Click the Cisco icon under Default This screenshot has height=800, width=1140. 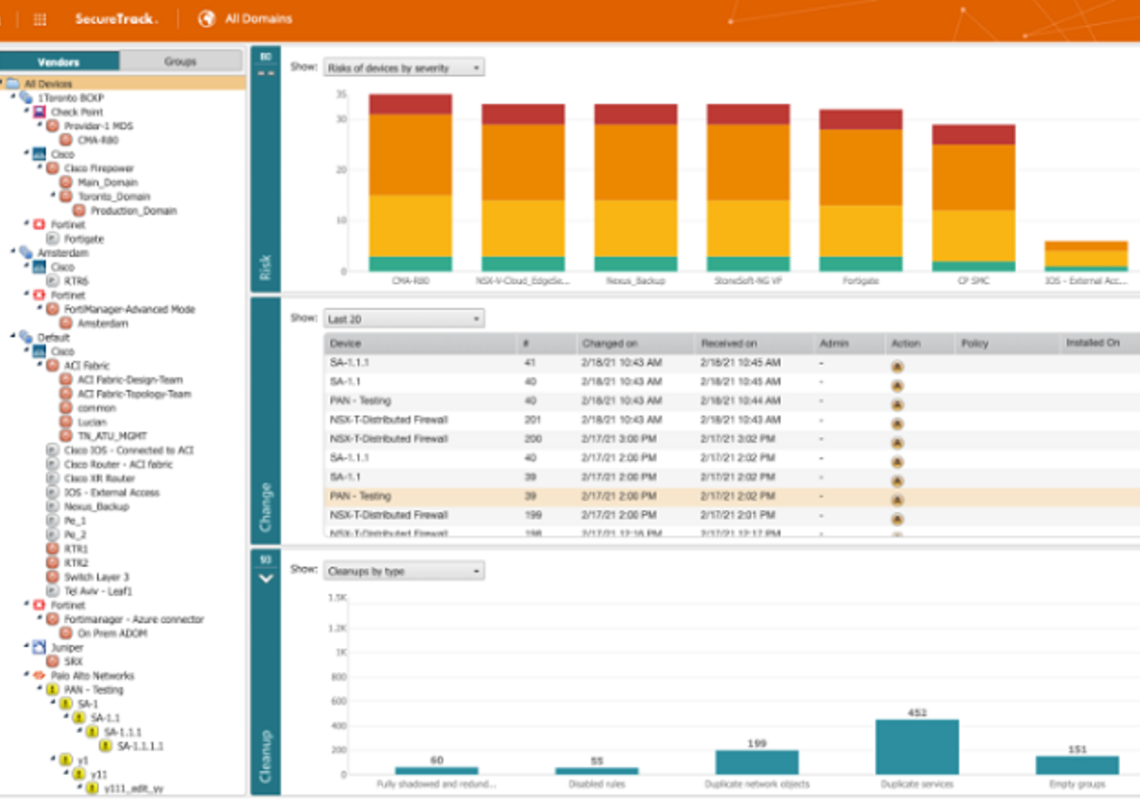41,351
